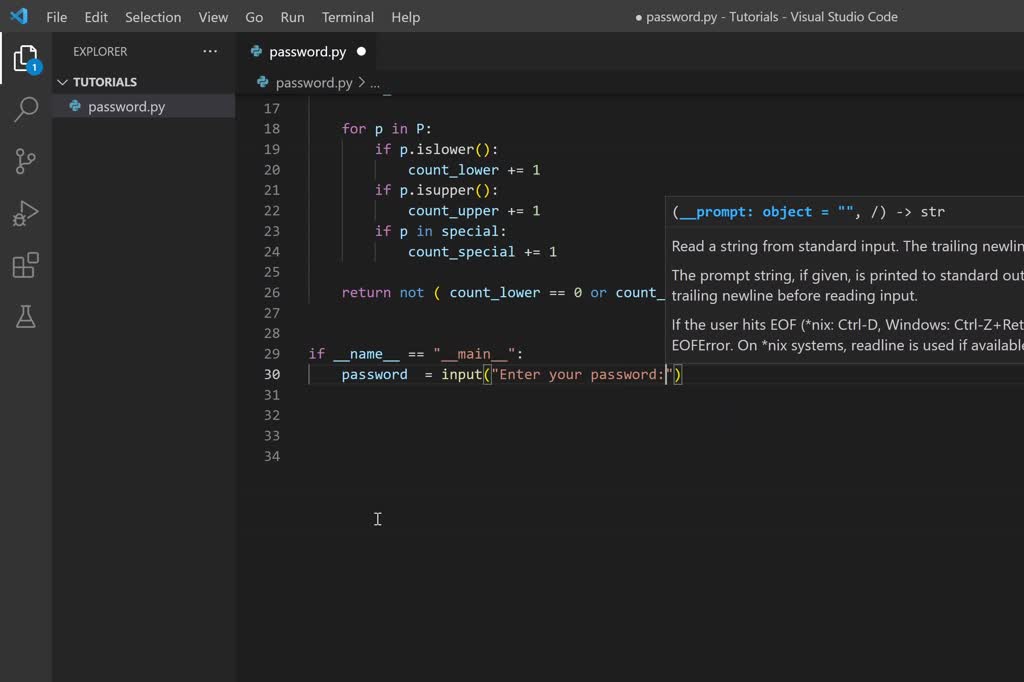
Task: Click 'if p.islower():' code text
Action: [436, 150]
